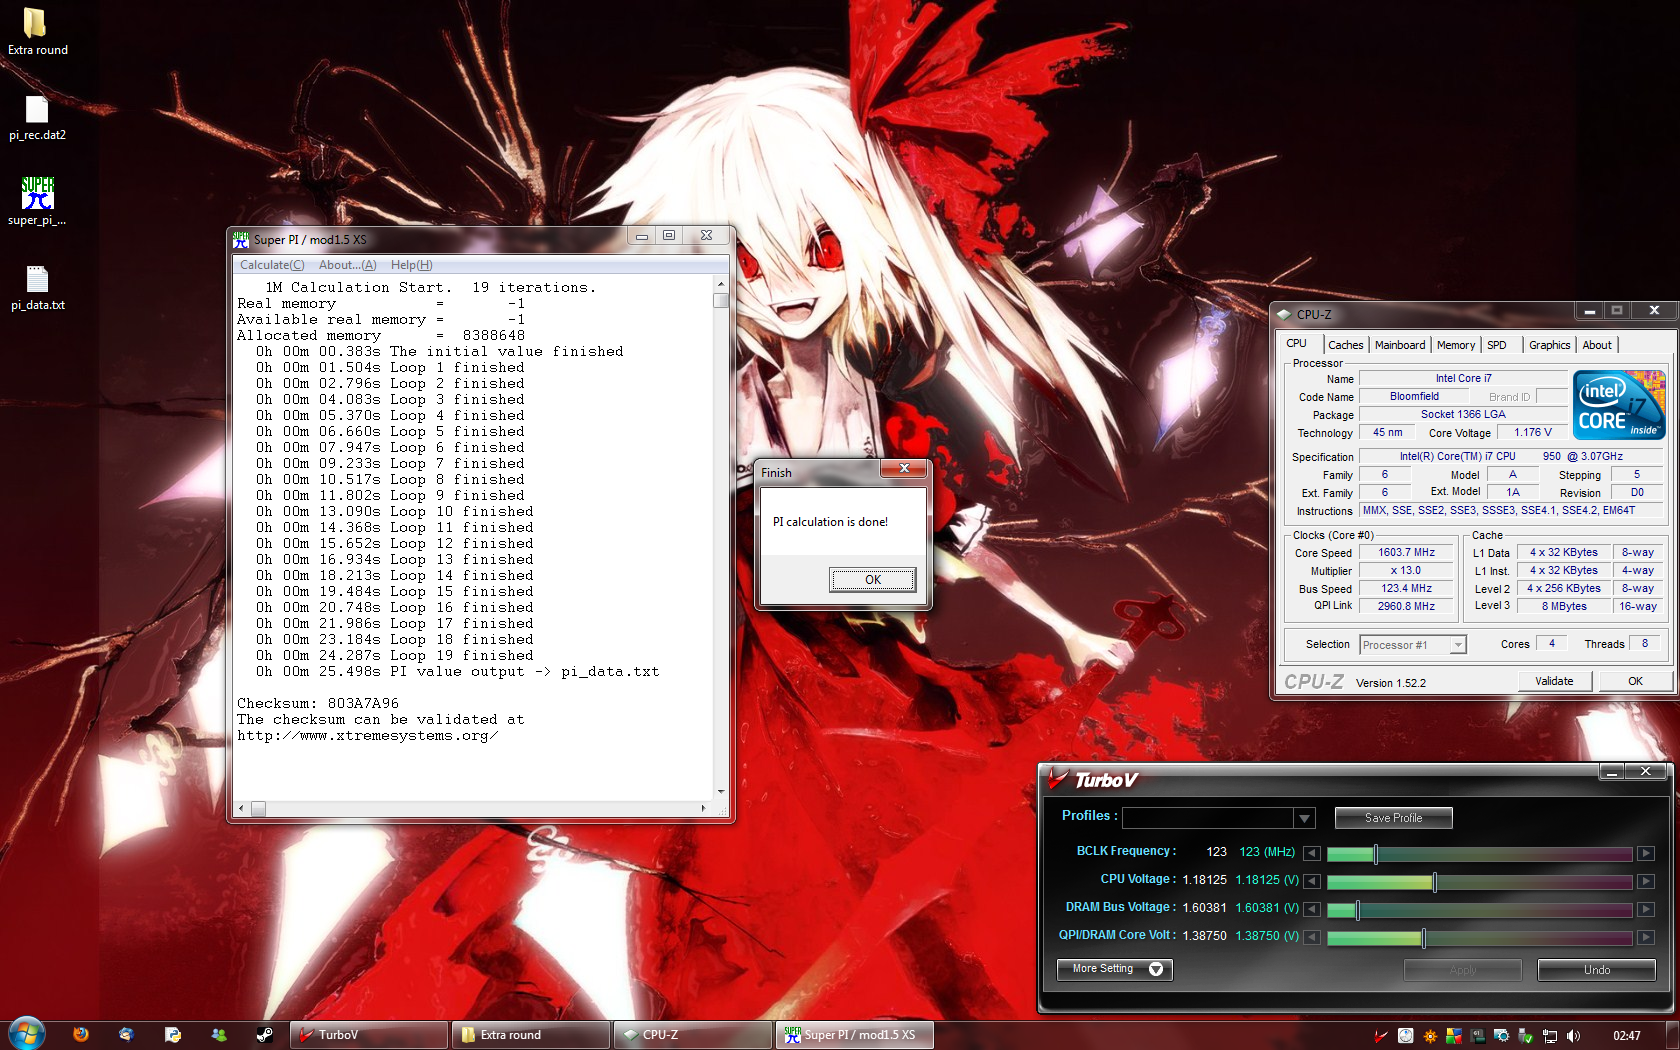Launch Firefox from the taskbar
This screenshot has width=1680, height=1050.
coord(81,1035)
